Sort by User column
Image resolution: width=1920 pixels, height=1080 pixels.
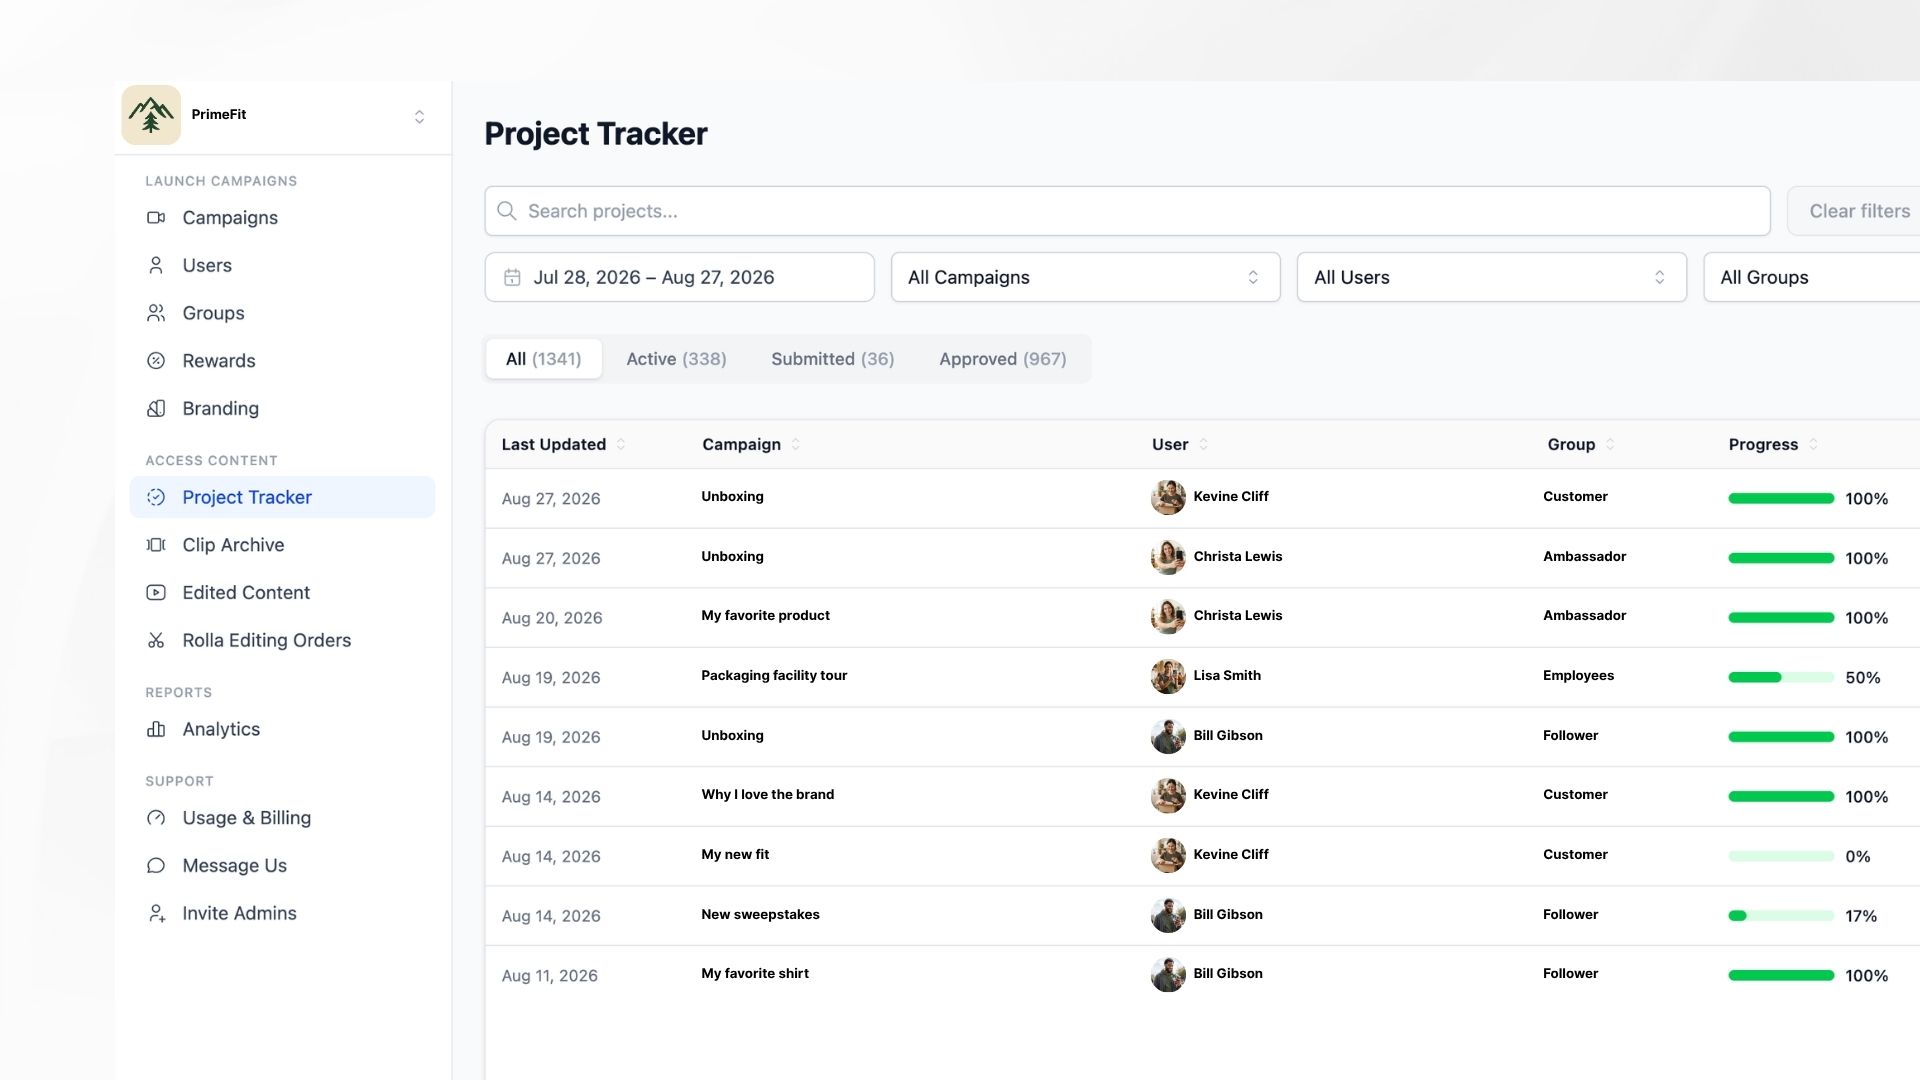tap(1180, 444)
